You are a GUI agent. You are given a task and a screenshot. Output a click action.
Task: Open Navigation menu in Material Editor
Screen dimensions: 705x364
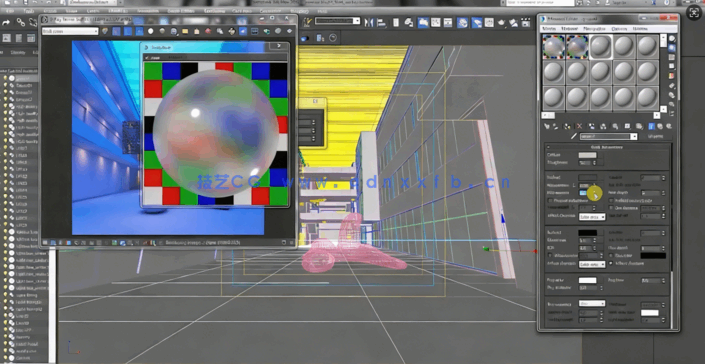[x=594, y=29]
